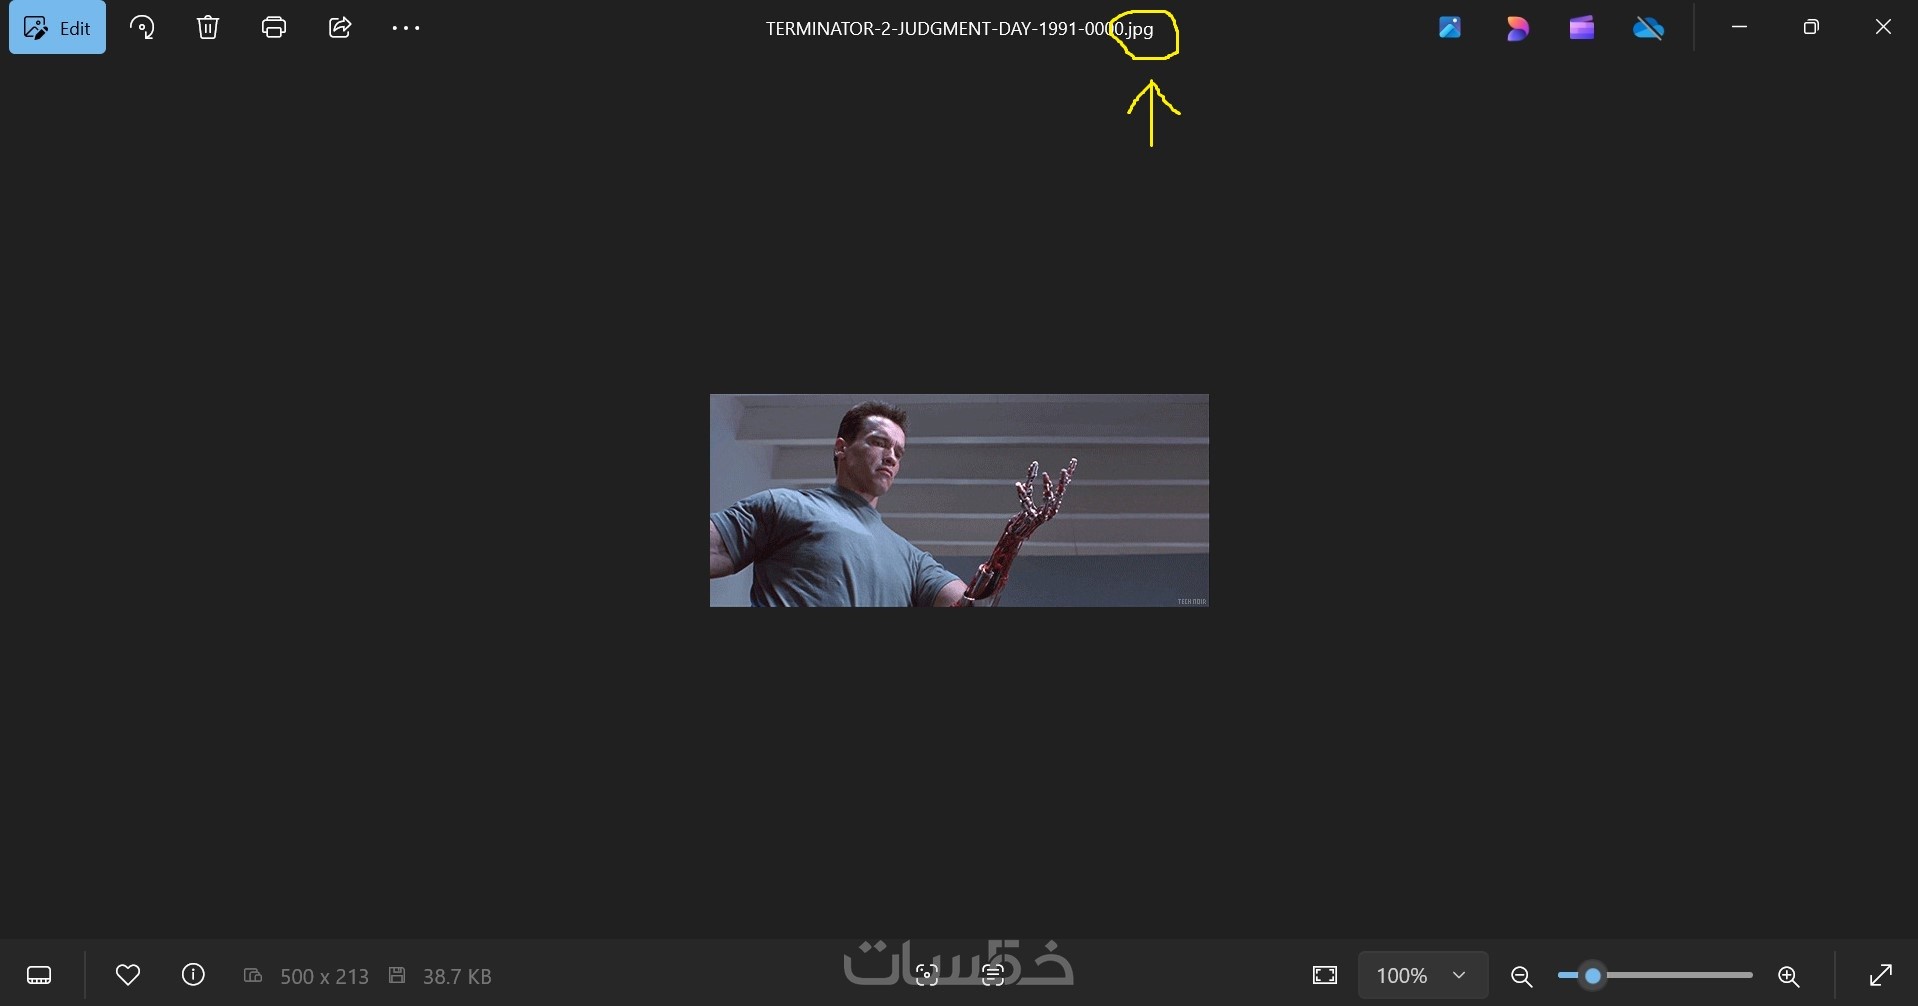
Task: Zoom in with the plus magnifier
Action: click(x=1789, y=975)
